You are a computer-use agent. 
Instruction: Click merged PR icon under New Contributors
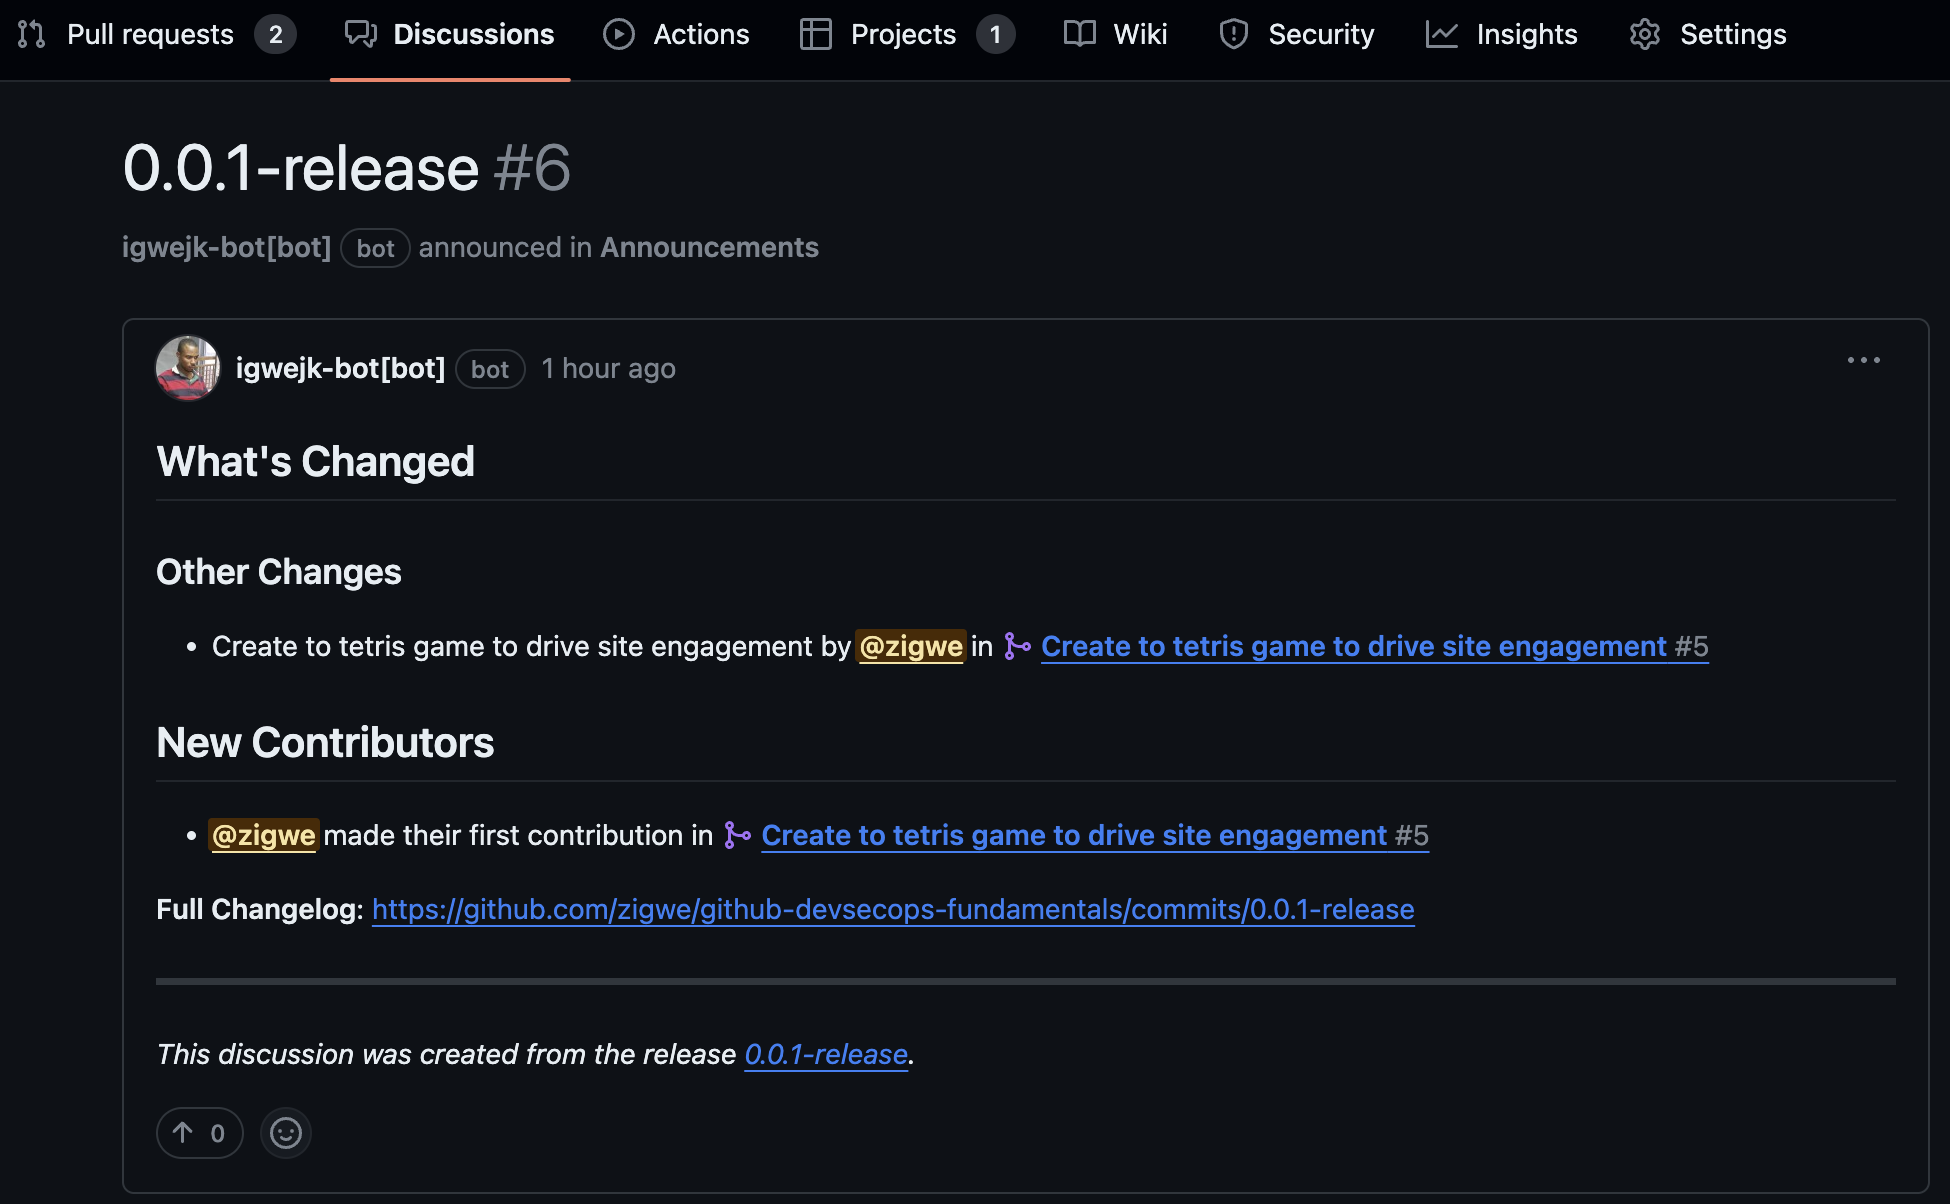[738, 835]
